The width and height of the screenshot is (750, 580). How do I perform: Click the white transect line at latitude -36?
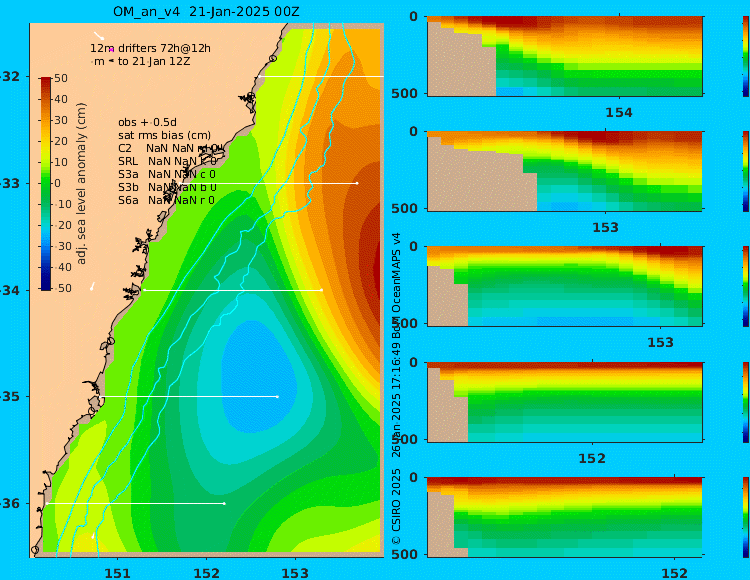(136, 503)
